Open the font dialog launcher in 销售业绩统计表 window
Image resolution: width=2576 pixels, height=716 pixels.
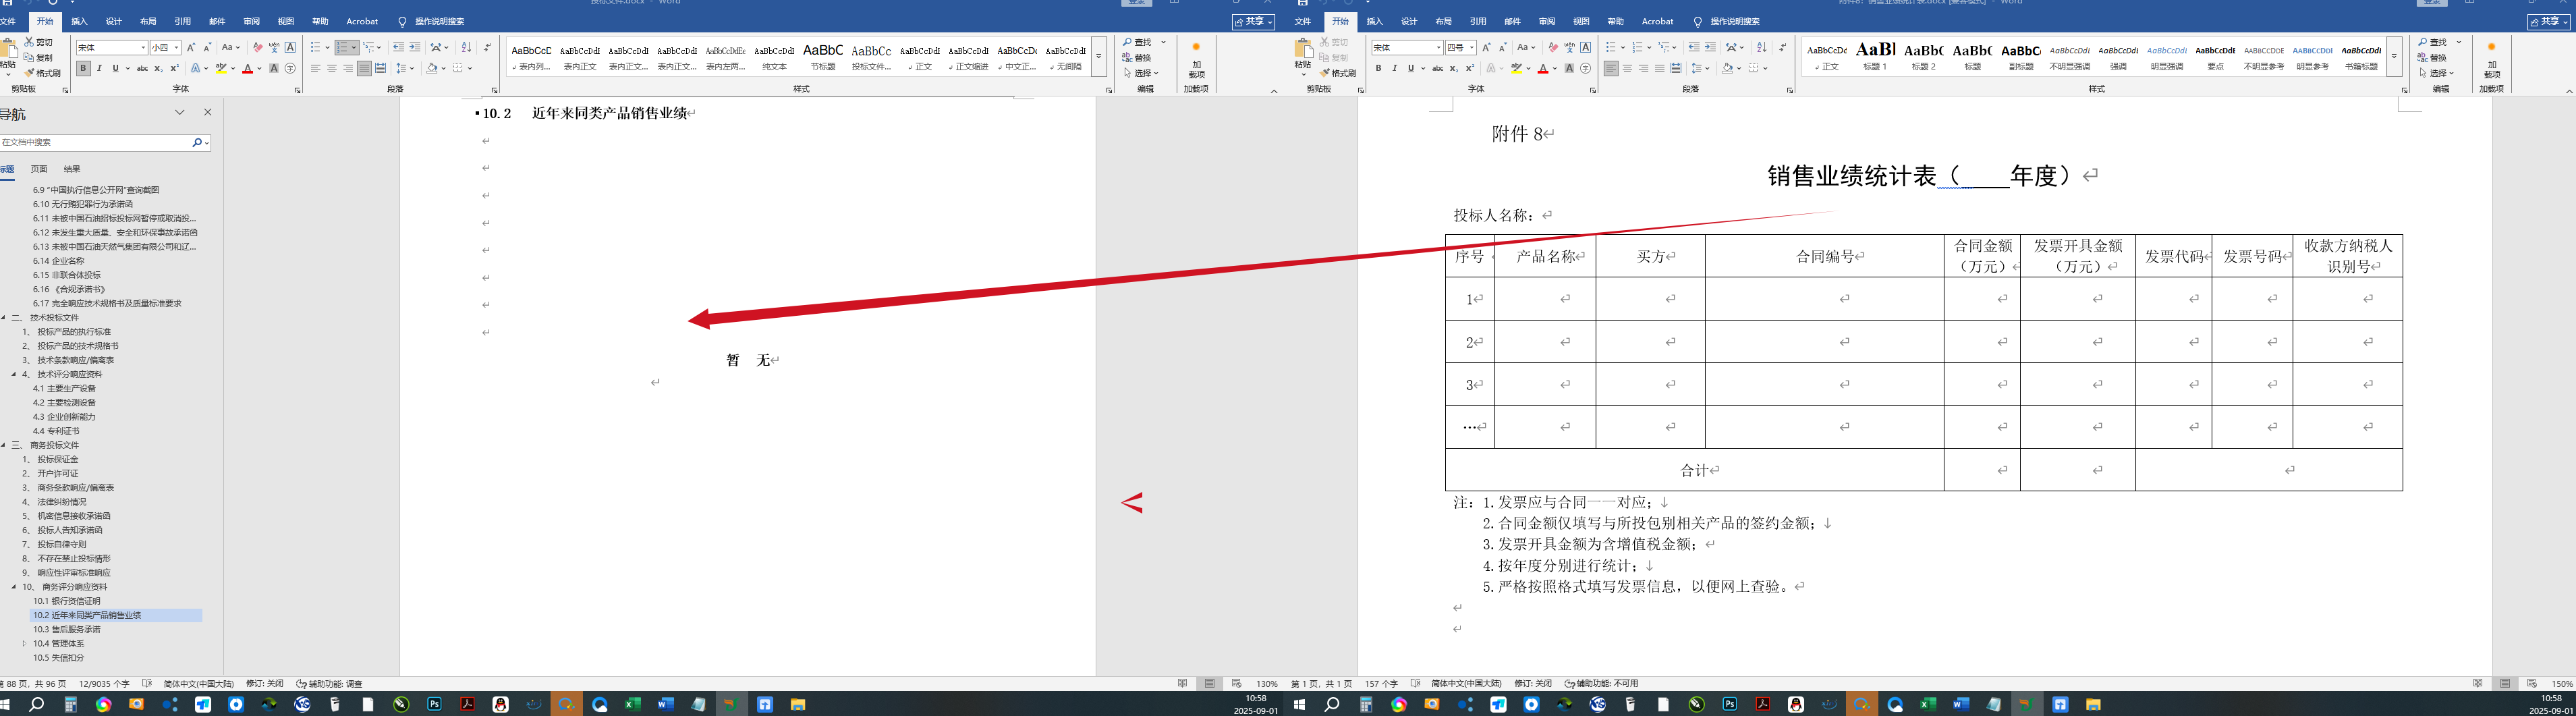(1593, 90)
